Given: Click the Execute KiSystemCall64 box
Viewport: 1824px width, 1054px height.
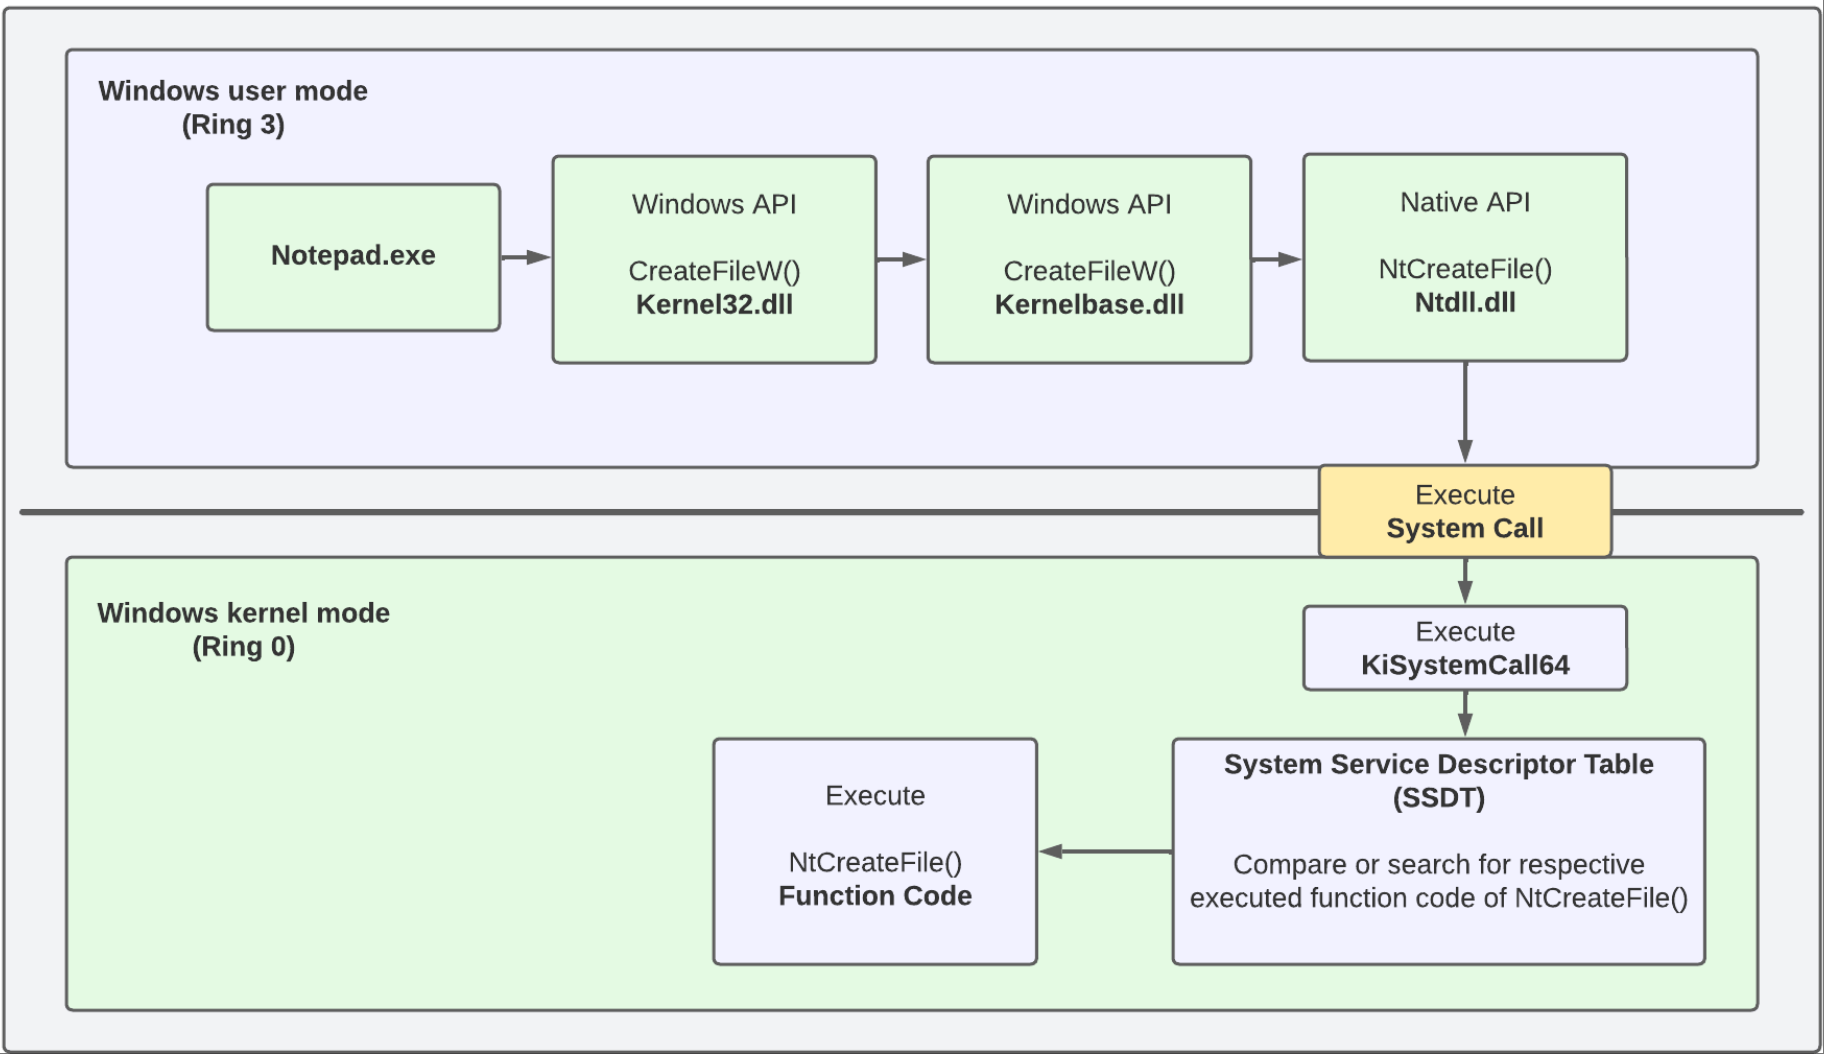Looking at the screenshot, I should point(1464,648).
